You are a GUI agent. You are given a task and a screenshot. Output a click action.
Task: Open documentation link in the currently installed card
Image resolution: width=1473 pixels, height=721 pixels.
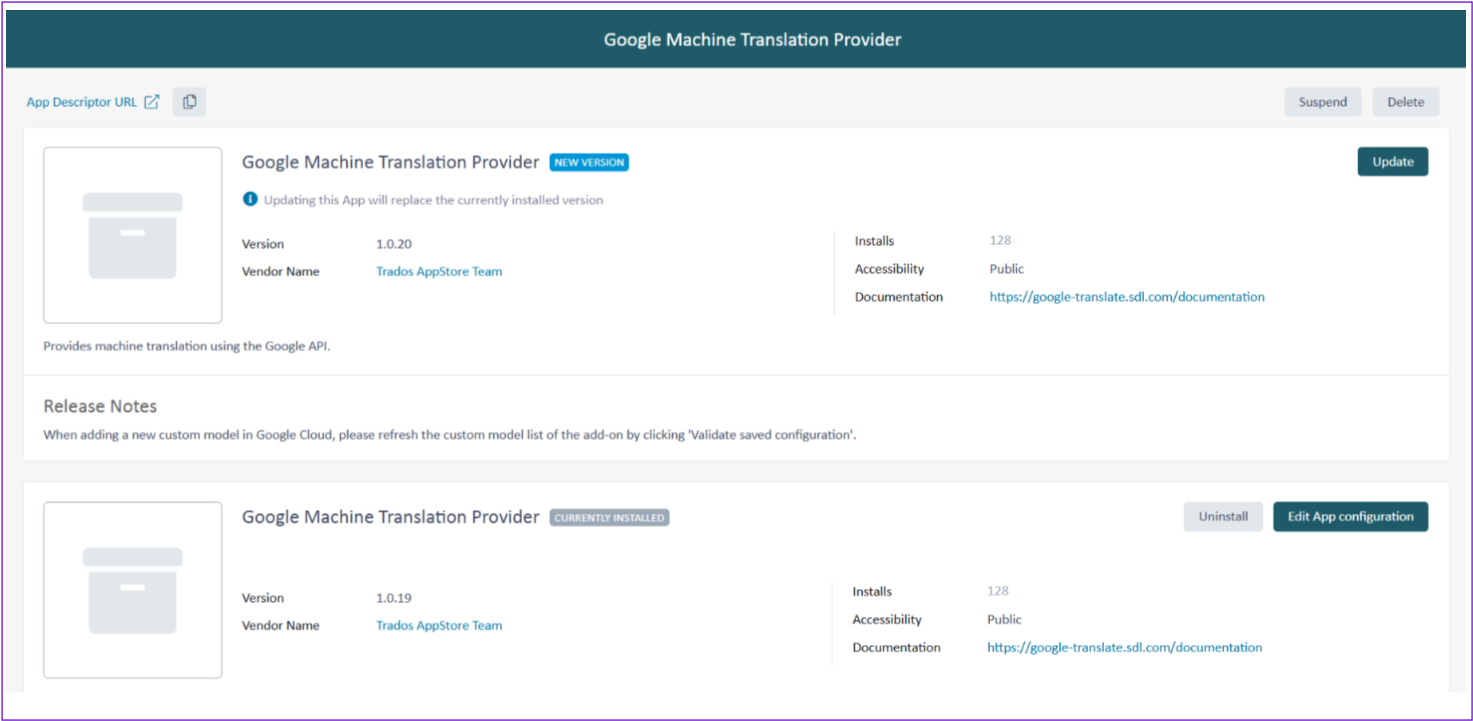click(1124, 647)
